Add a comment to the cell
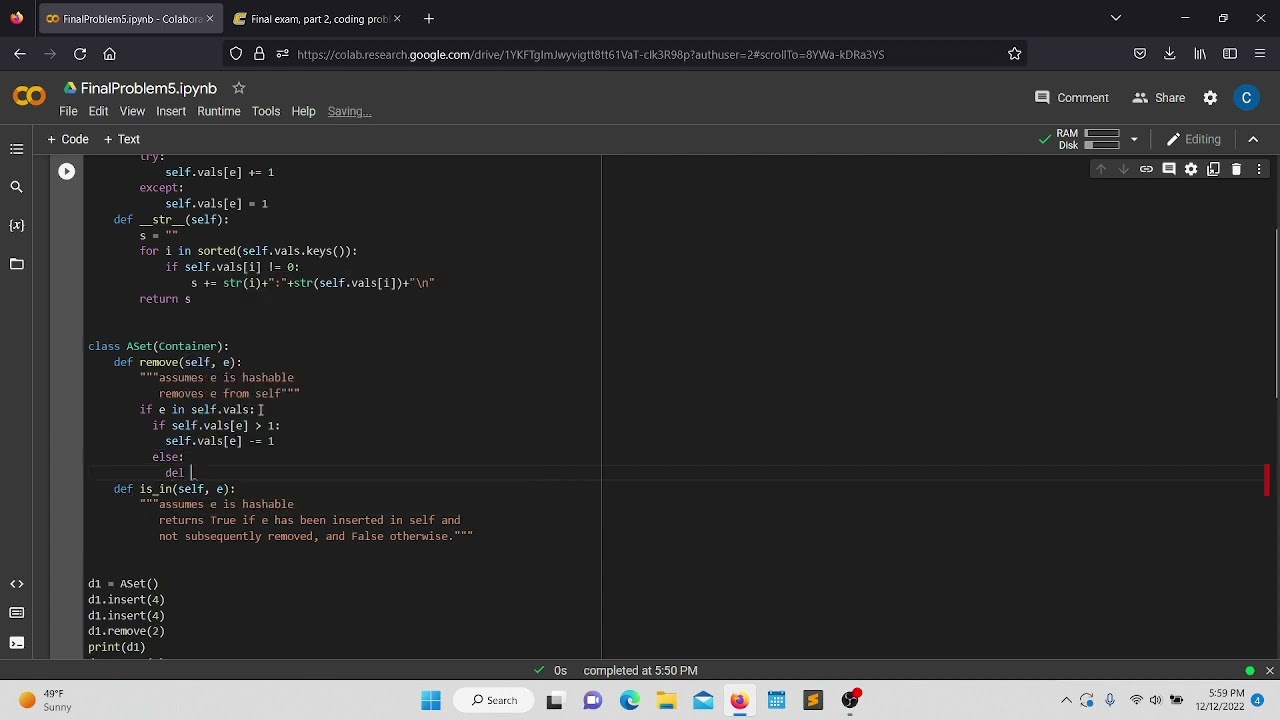1280x720 pixels. pyautogui.click(x=1168, y=169)
